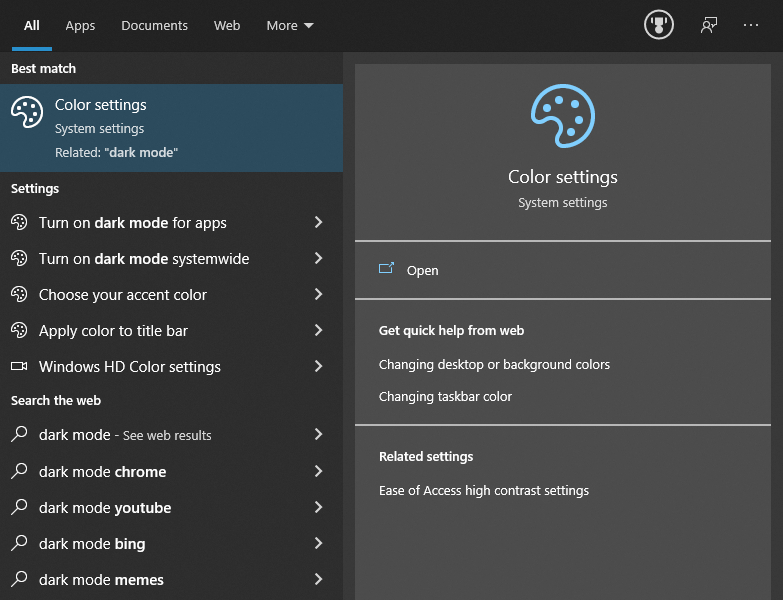Open Changing taskbar color help link
Image resolution: width=783 pixels, height=600 pixels.
click(445, 397)
